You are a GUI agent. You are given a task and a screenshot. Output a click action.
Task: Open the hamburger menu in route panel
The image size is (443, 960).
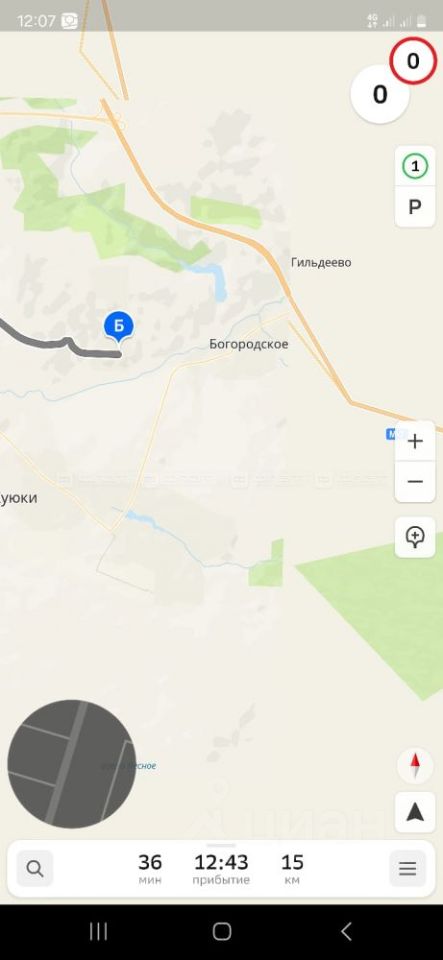coord(408,869)
